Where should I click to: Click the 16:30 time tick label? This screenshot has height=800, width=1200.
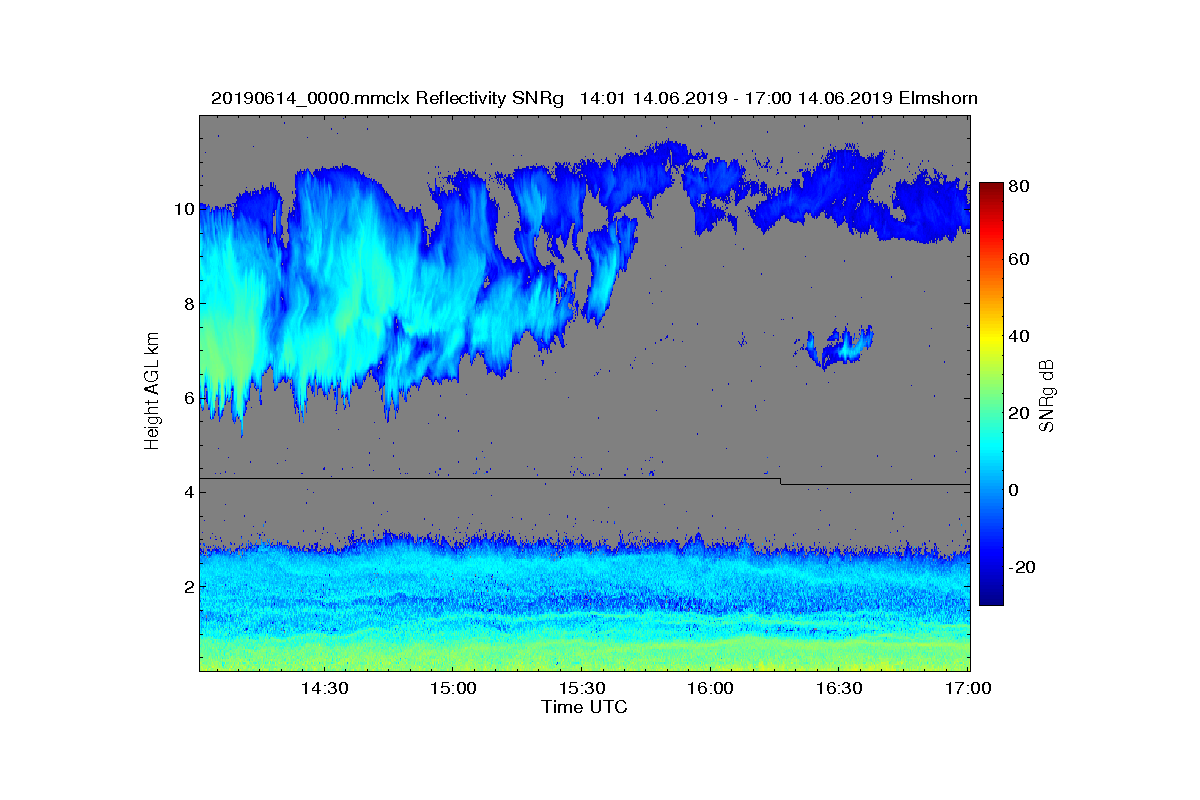tap(840, 688)
